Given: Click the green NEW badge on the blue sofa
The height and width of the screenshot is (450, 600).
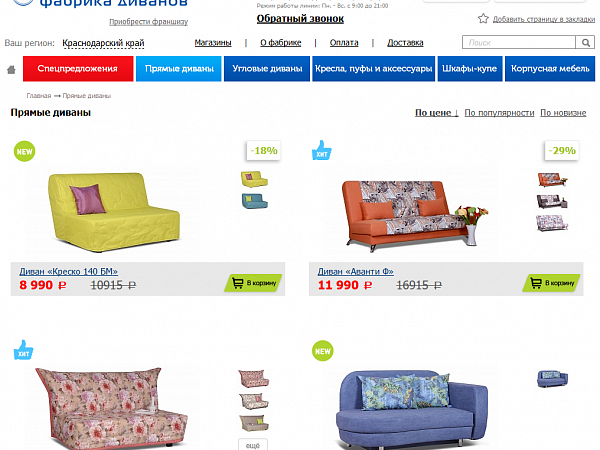Looking at the screenshot, I should (x=323, y=351).
